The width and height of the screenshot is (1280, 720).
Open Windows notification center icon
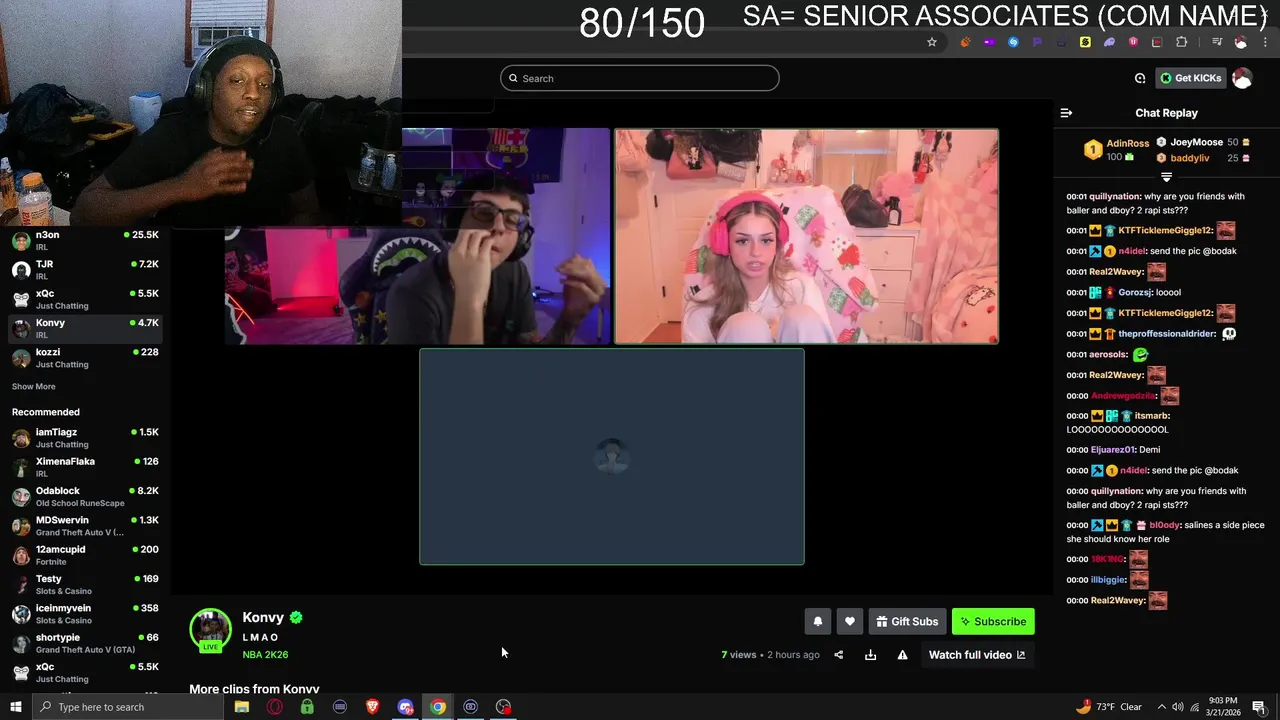(x=1259, y=707)
